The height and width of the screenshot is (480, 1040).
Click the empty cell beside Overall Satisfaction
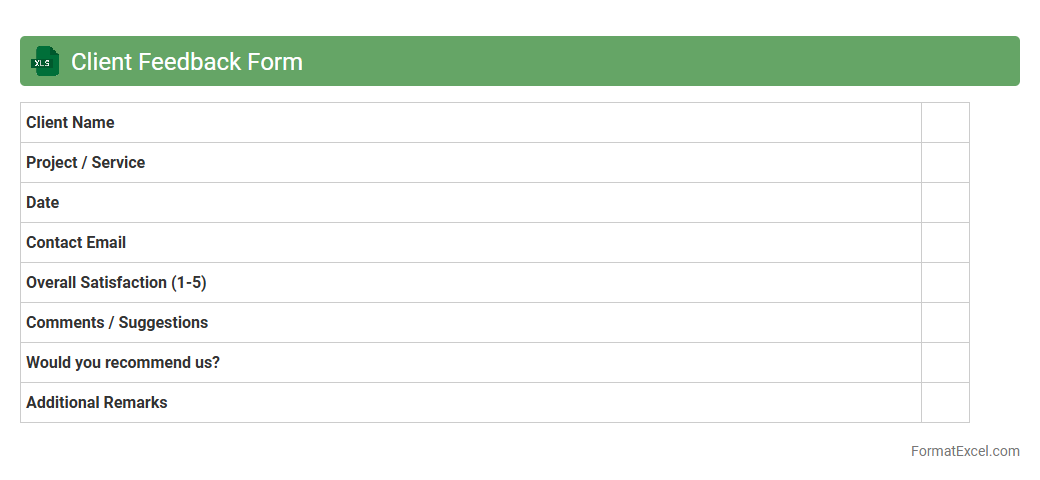coord(945,283)
